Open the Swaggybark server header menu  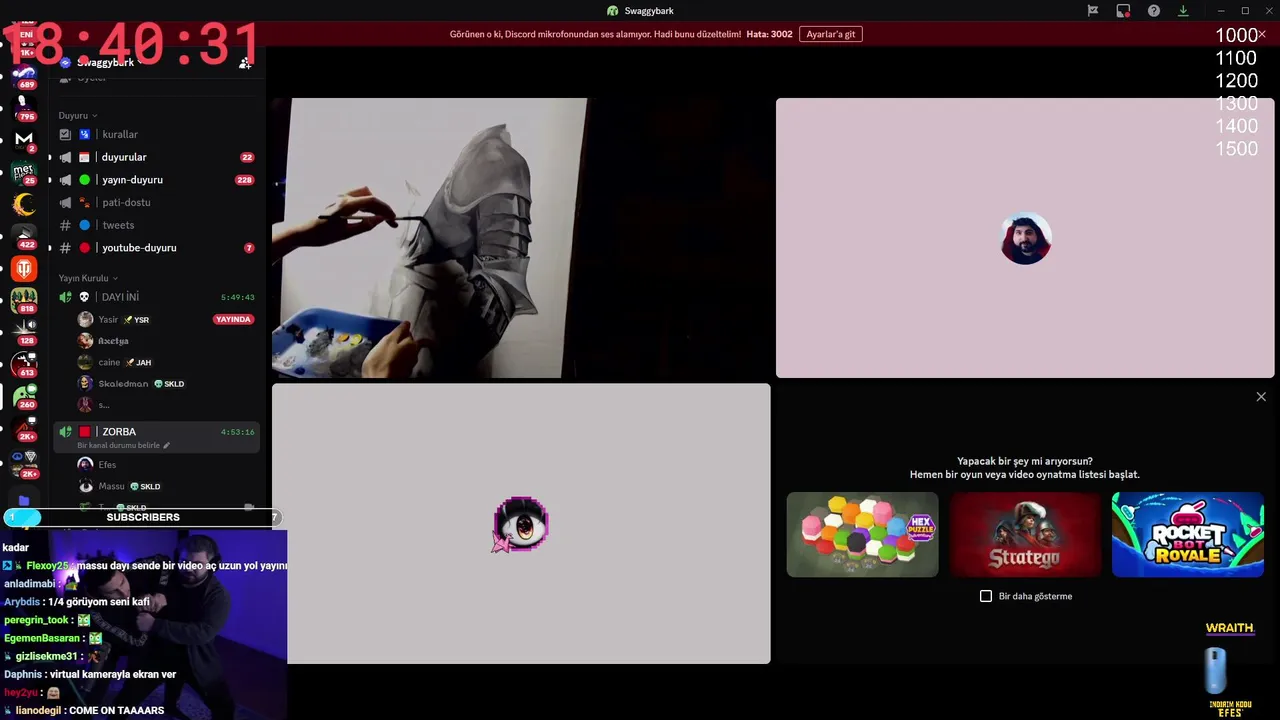coord(105,62)
